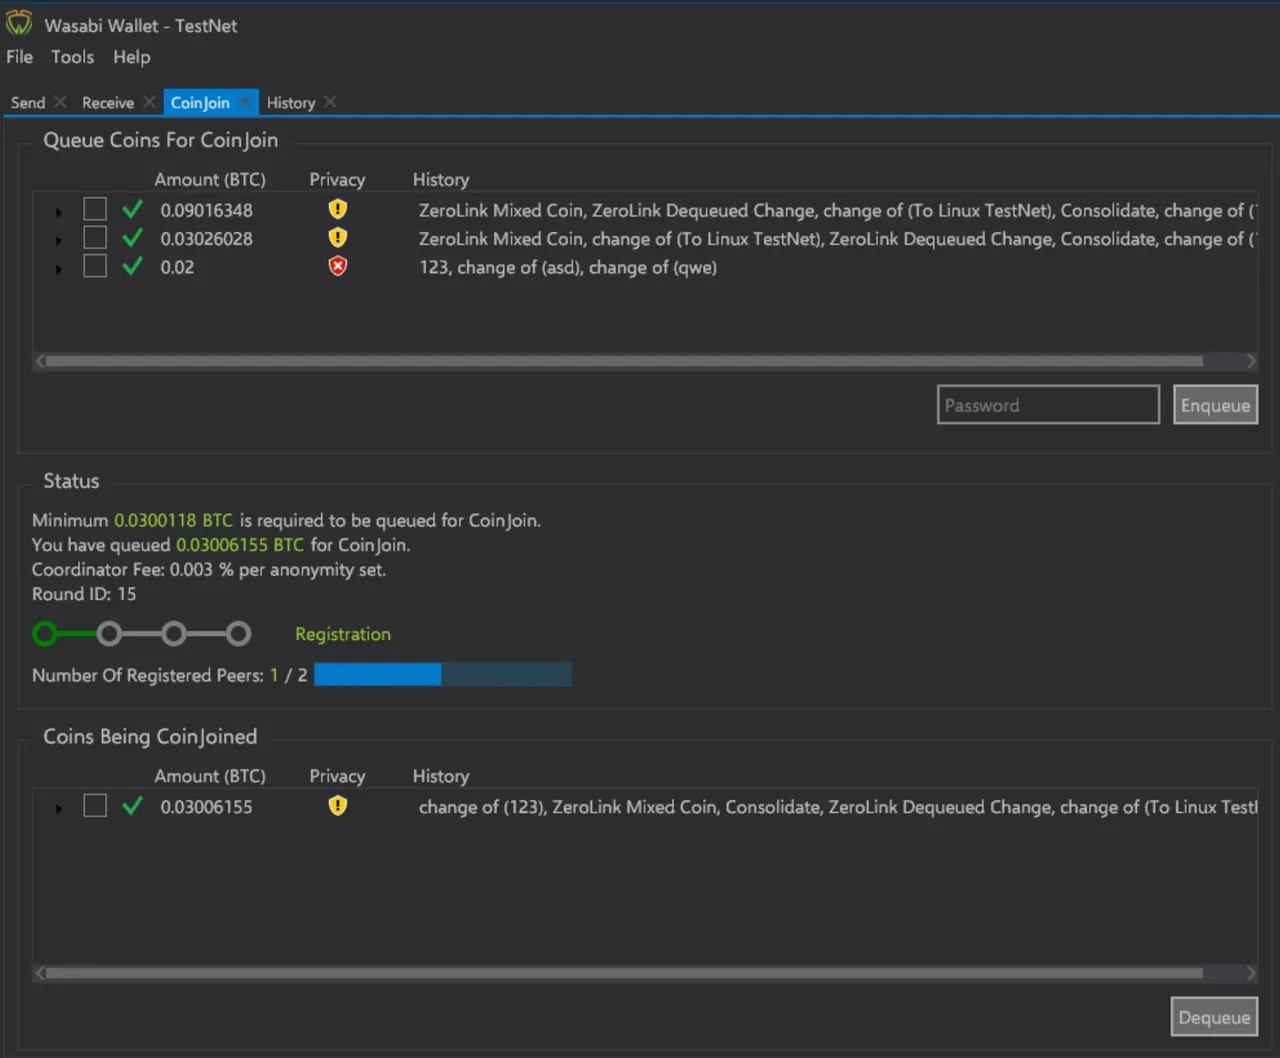Click Privacy header in Queue Coins
The width and height of the screenshot is (1280, 1058).
pyautogui.click(x=337, y=180)
